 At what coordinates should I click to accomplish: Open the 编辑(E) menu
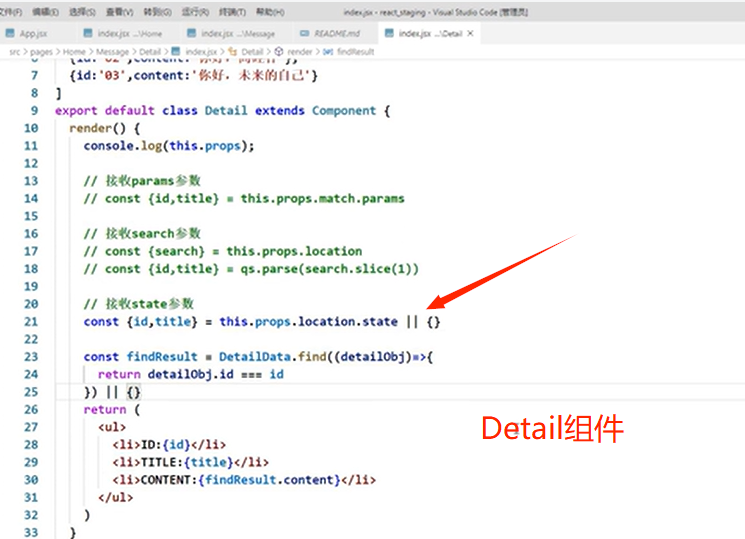(45, 12)
